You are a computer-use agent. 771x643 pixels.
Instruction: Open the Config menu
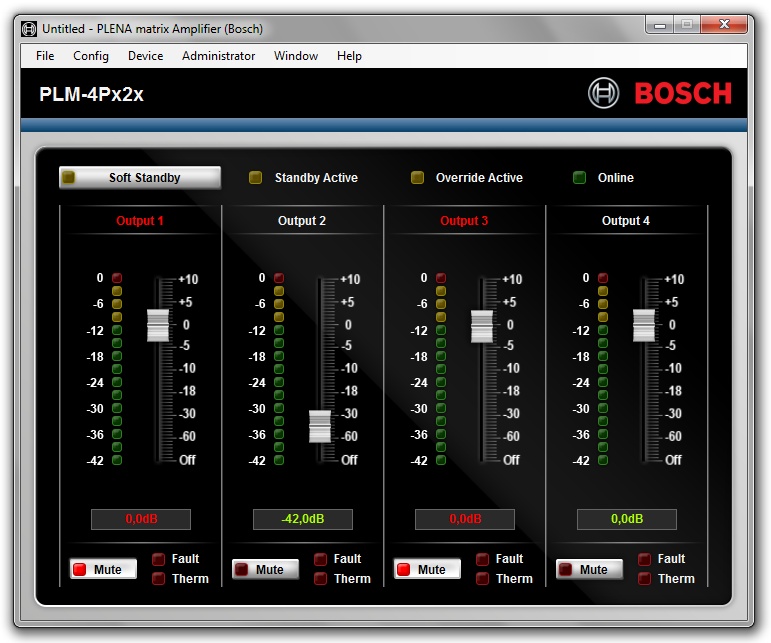click(90, 56)
